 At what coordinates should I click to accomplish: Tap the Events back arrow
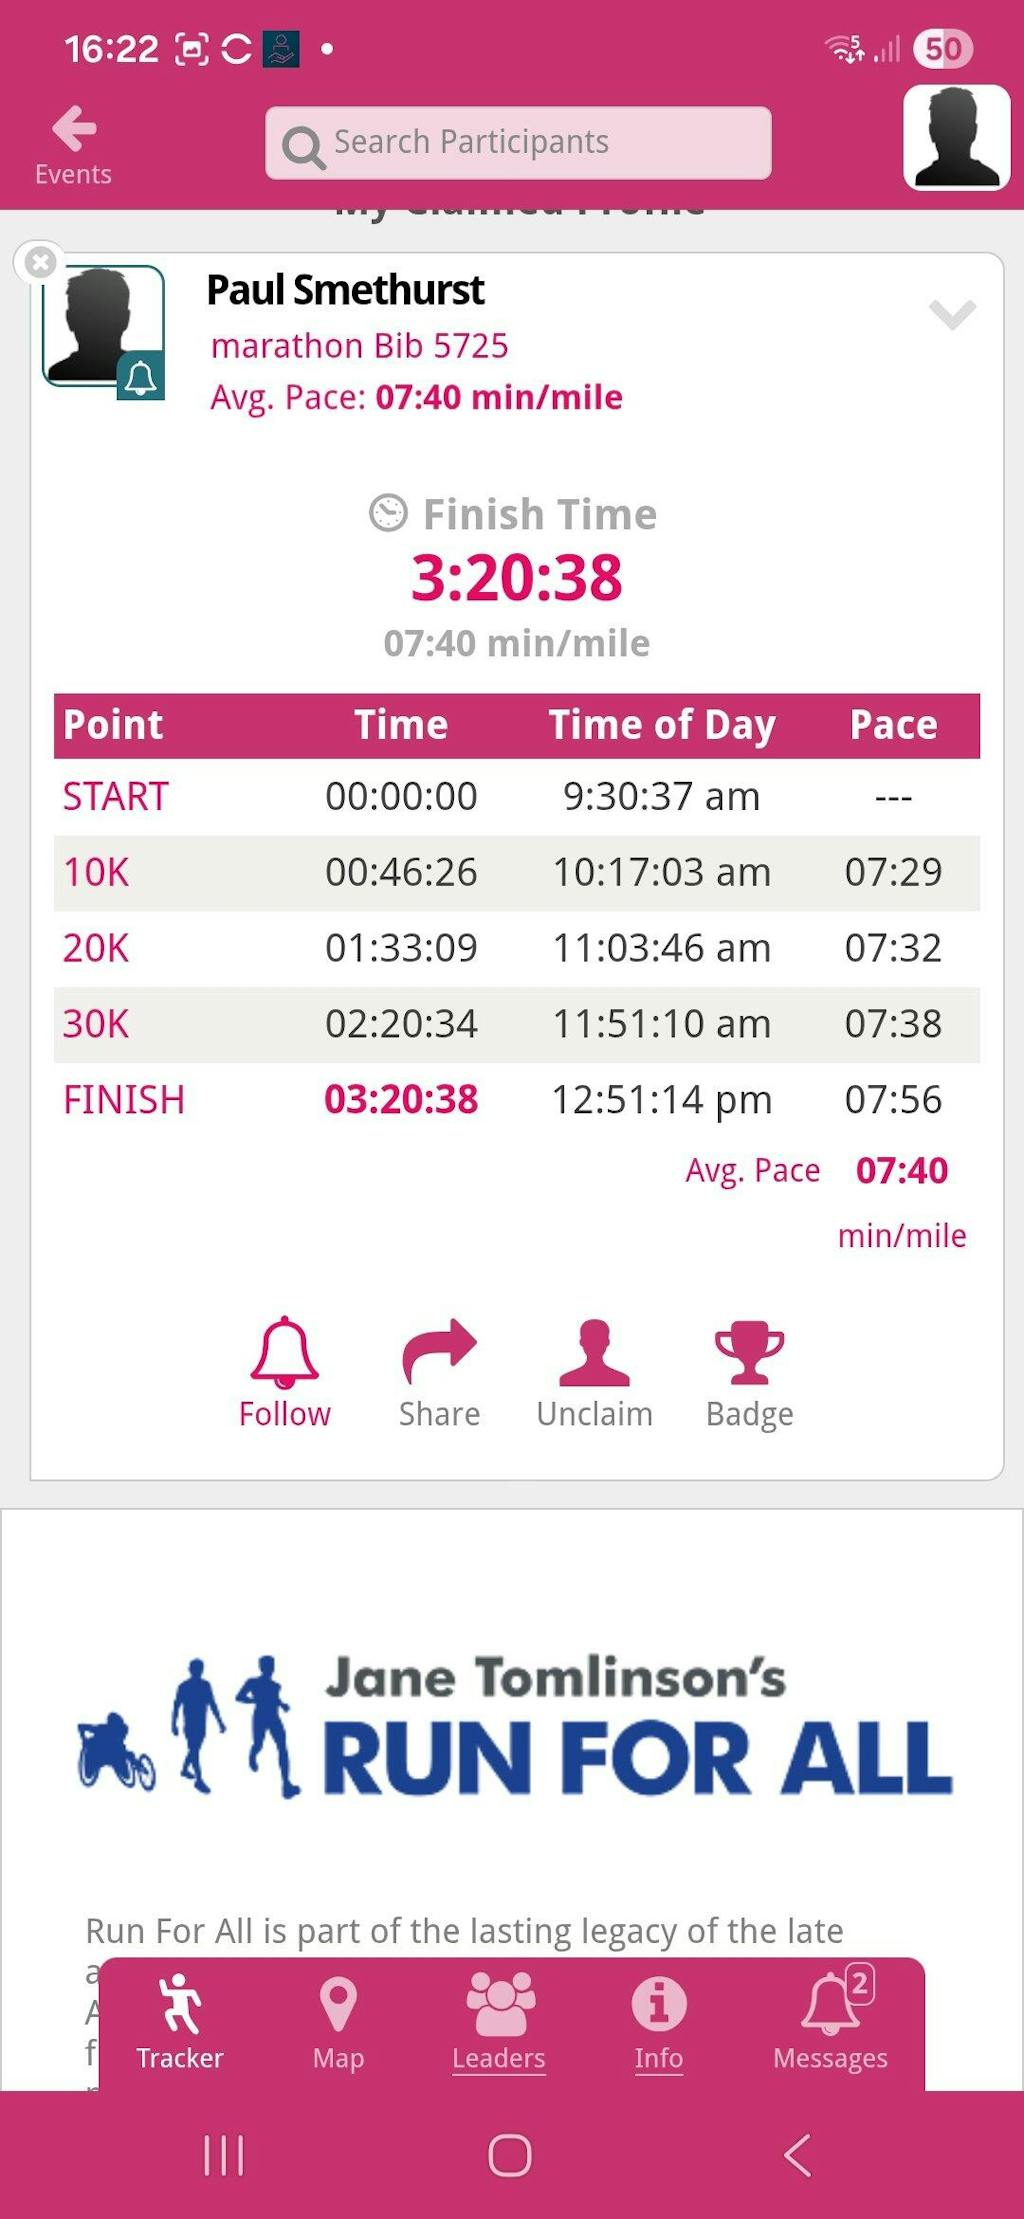point(73,144)
